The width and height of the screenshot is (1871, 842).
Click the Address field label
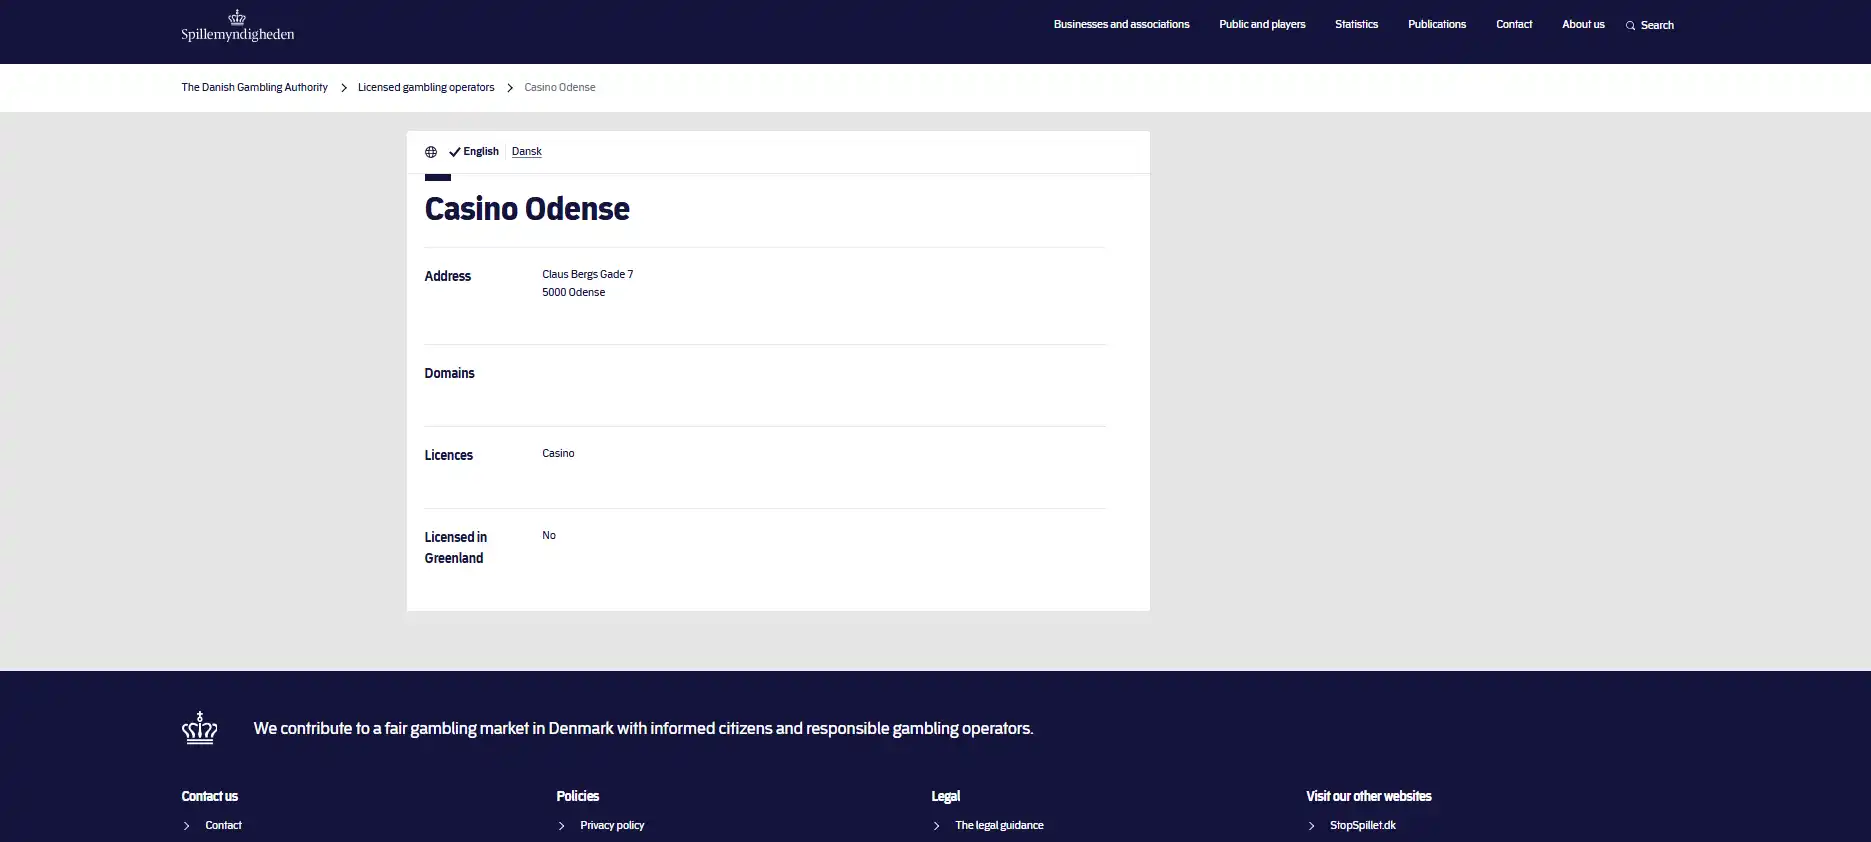[448, 276]
